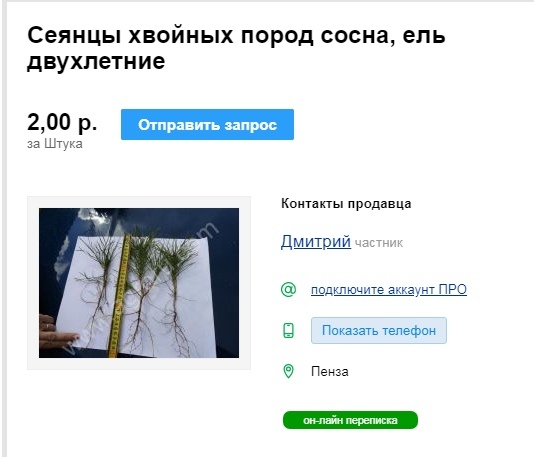The image size is (534, 457).
Task: Open the pine seedlings photo thumbnail
Action: pos(139,283)
